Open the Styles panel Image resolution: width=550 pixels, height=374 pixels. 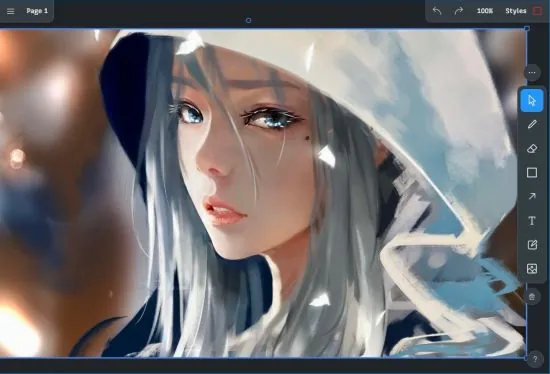click(x=516, y=11)
